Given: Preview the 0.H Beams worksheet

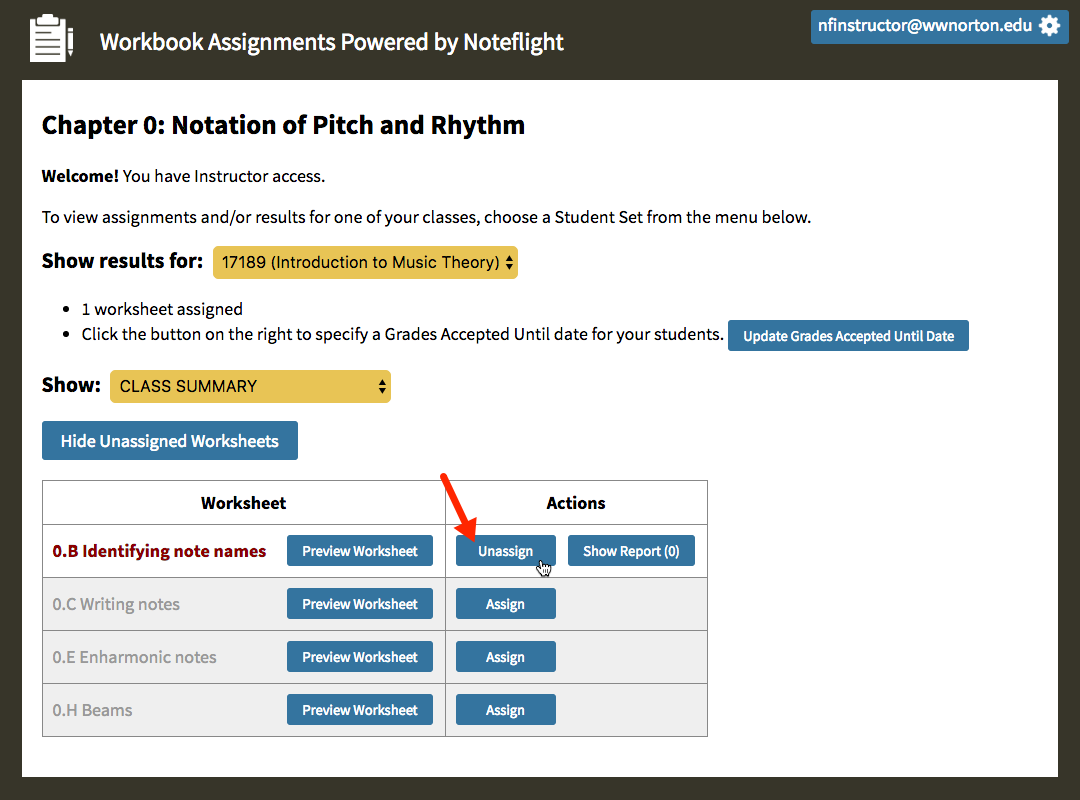Looking at the screenshot, I should coord(360,710).
